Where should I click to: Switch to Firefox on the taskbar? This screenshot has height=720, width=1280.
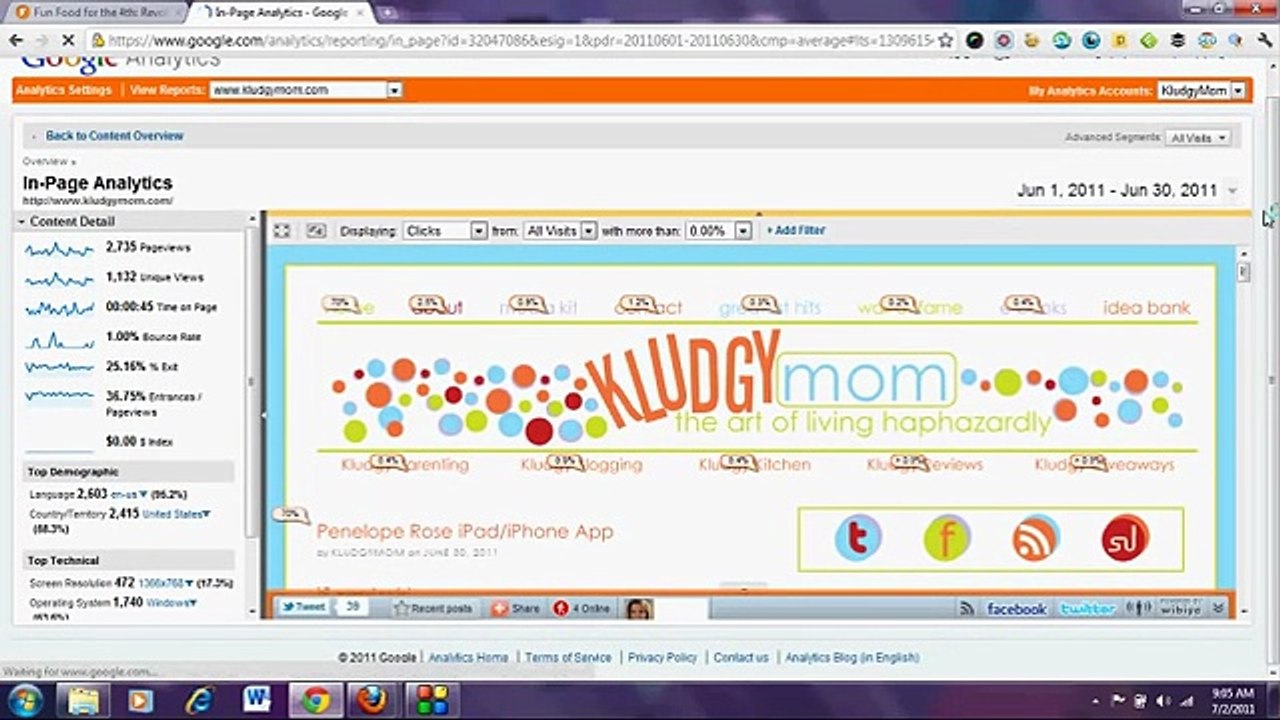(x=373, y=700)
